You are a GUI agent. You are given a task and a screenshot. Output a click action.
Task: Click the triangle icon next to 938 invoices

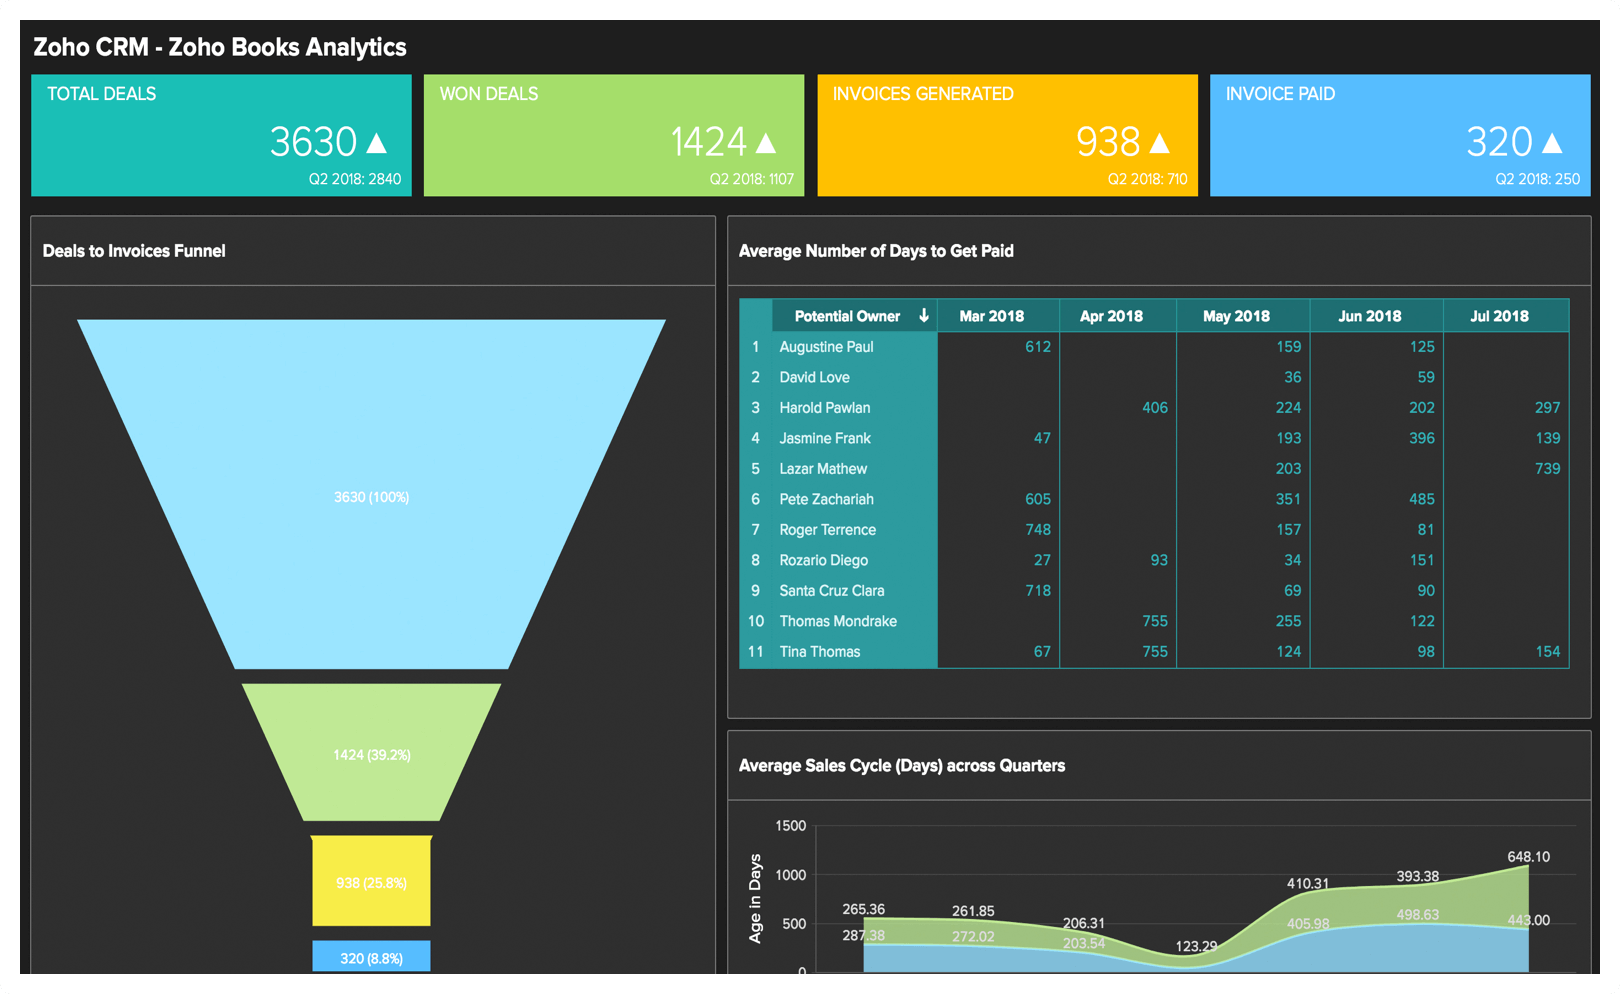(1159, 144)
